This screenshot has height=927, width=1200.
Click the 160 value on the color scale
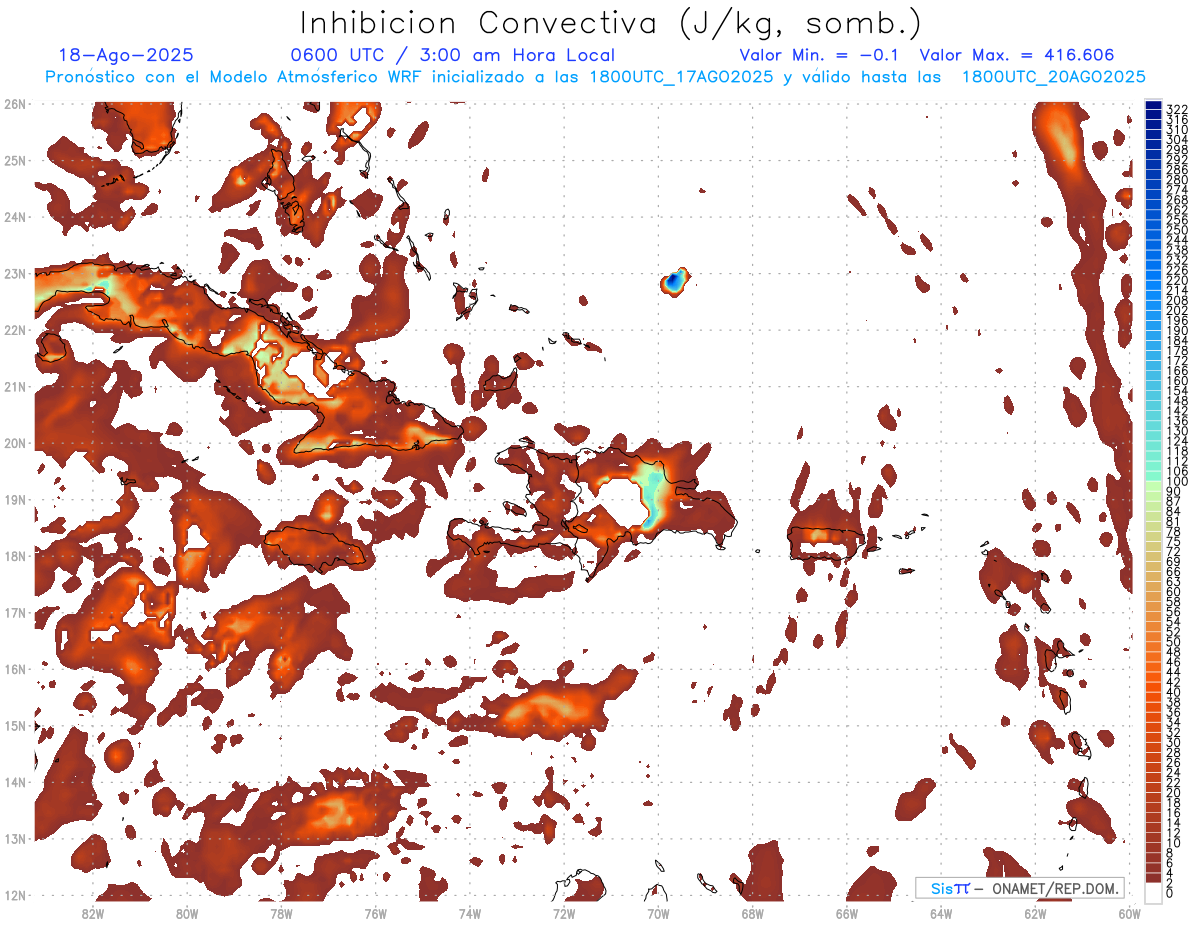tap(1177, 381)
